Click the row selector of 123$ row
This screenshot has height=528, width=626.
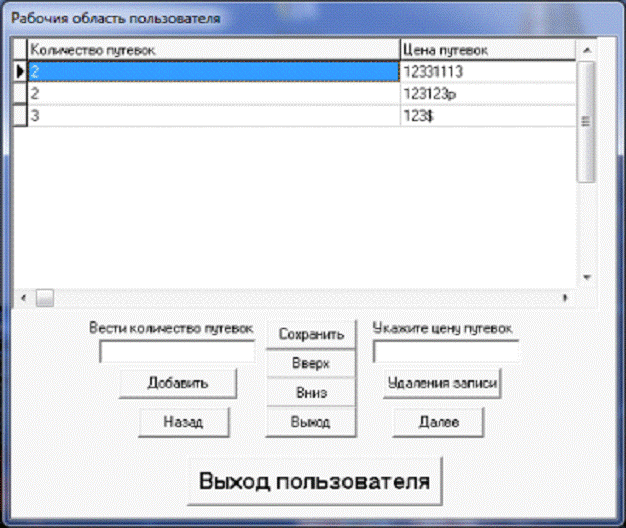coord(20,116)
